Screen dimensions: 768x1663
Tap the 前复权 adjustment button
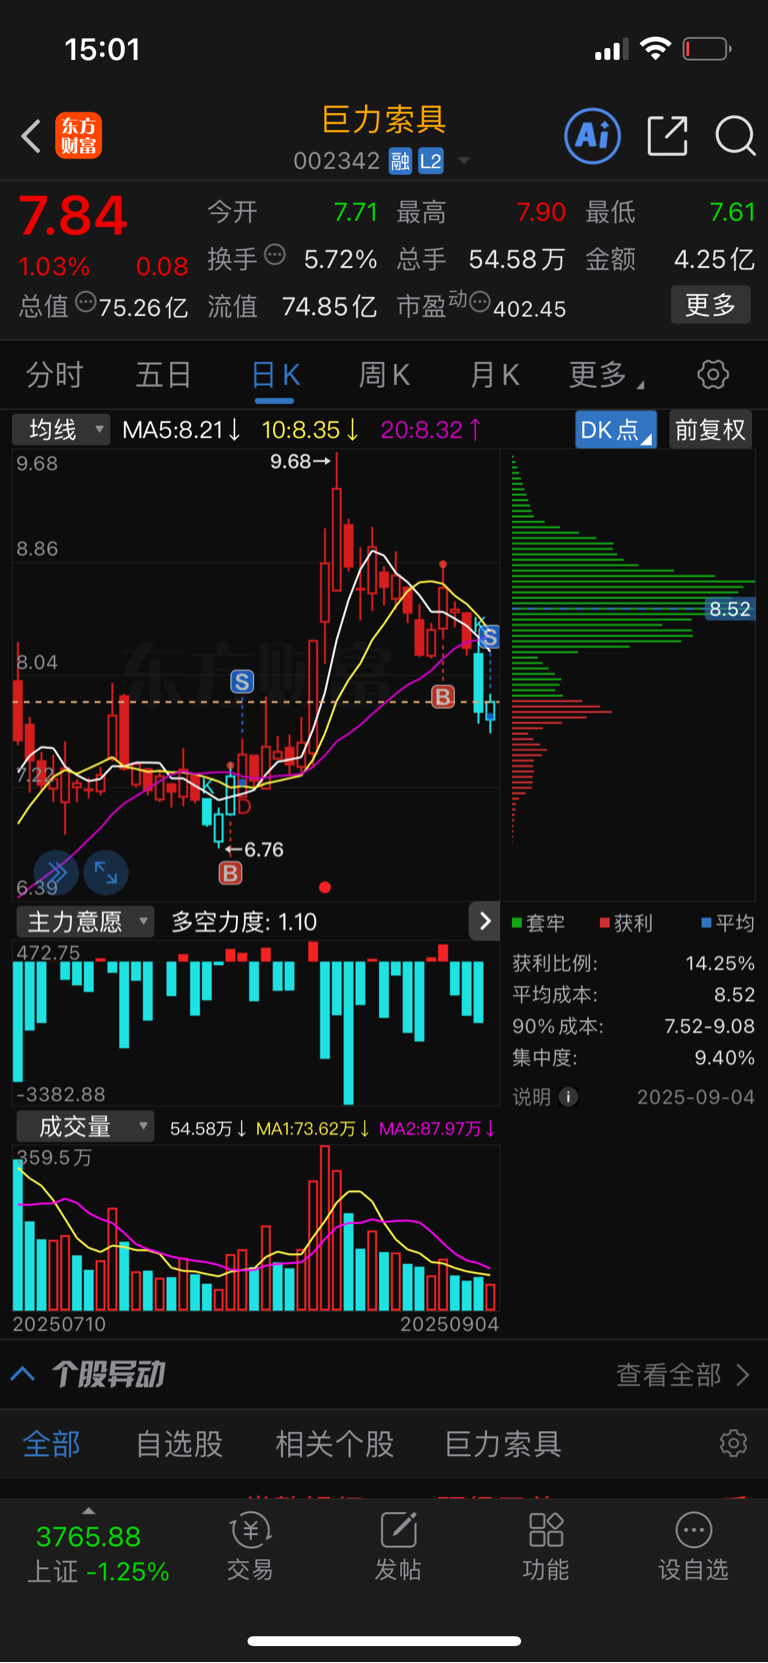click(x=710, y=430)
